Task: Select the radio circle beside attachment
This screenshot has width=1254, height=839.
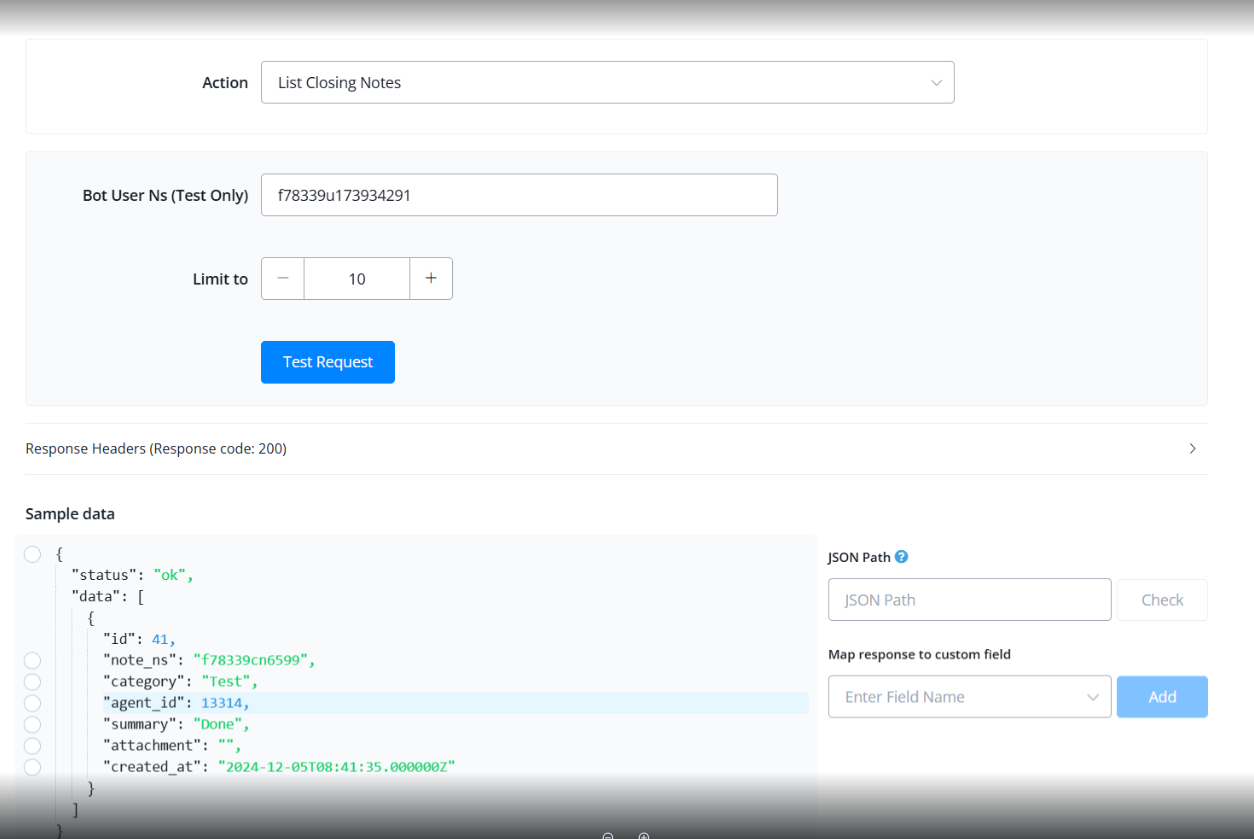Action: pyautogui.click(x=32, y=746)
